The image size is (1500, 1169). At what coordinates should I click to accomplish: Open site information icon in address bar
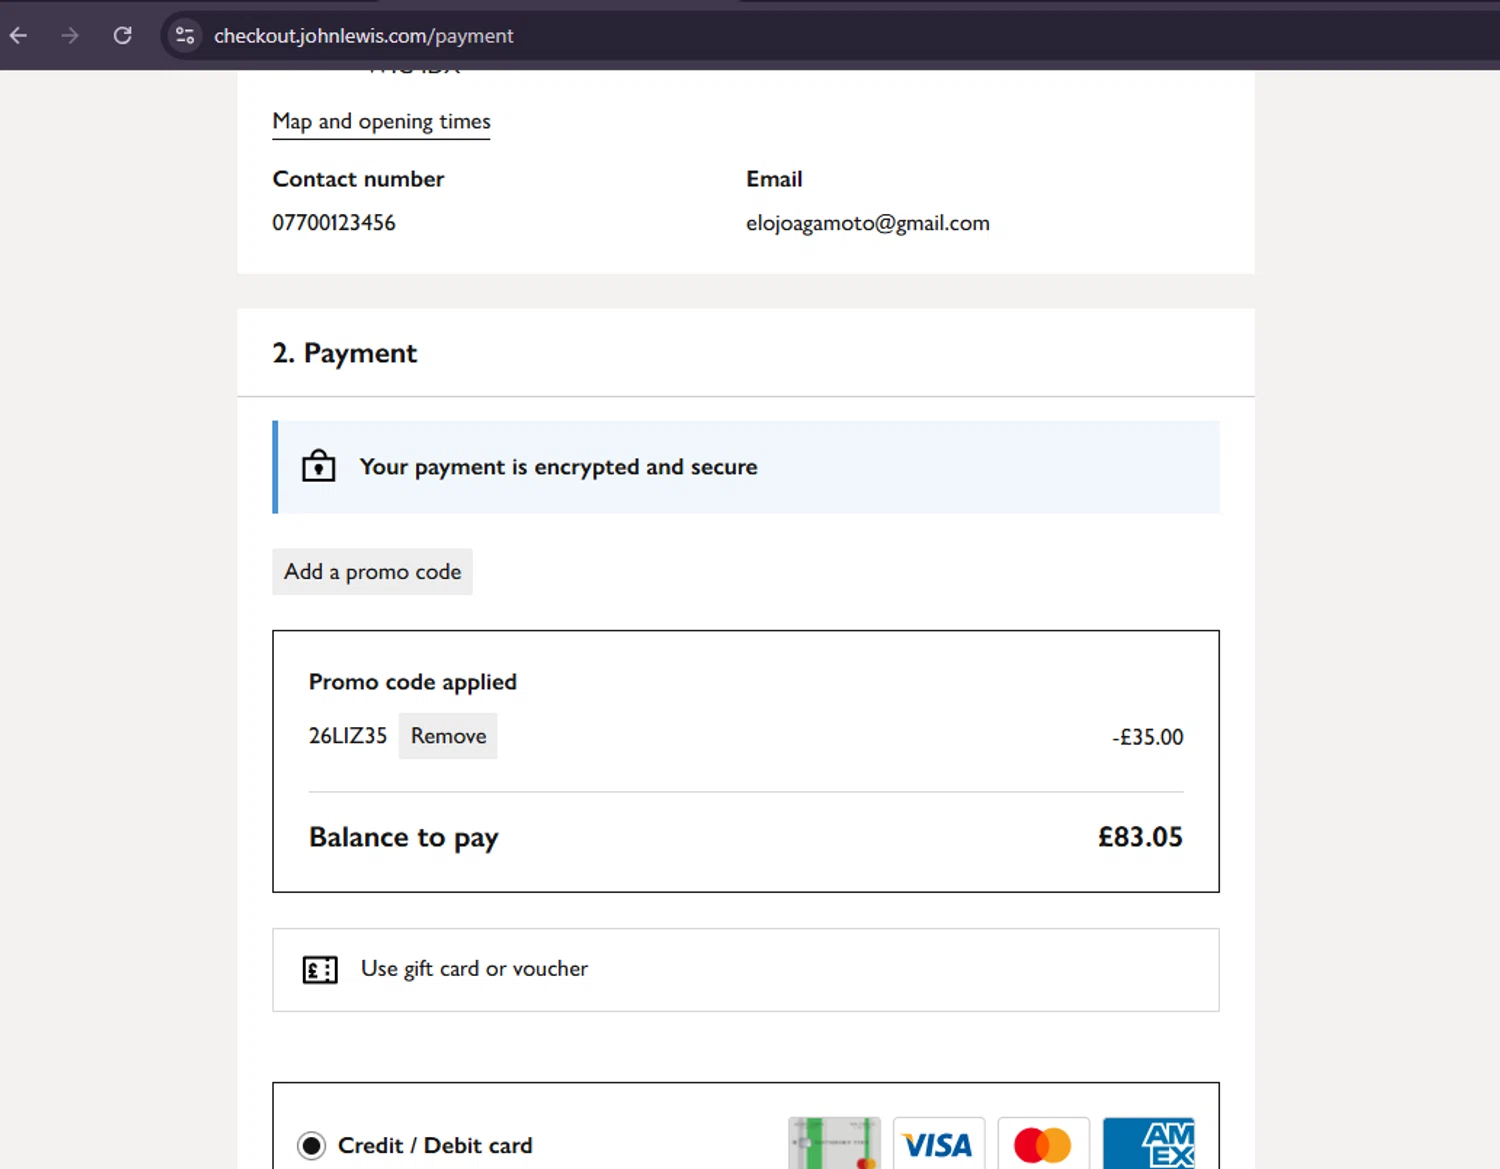click(185, 36)
